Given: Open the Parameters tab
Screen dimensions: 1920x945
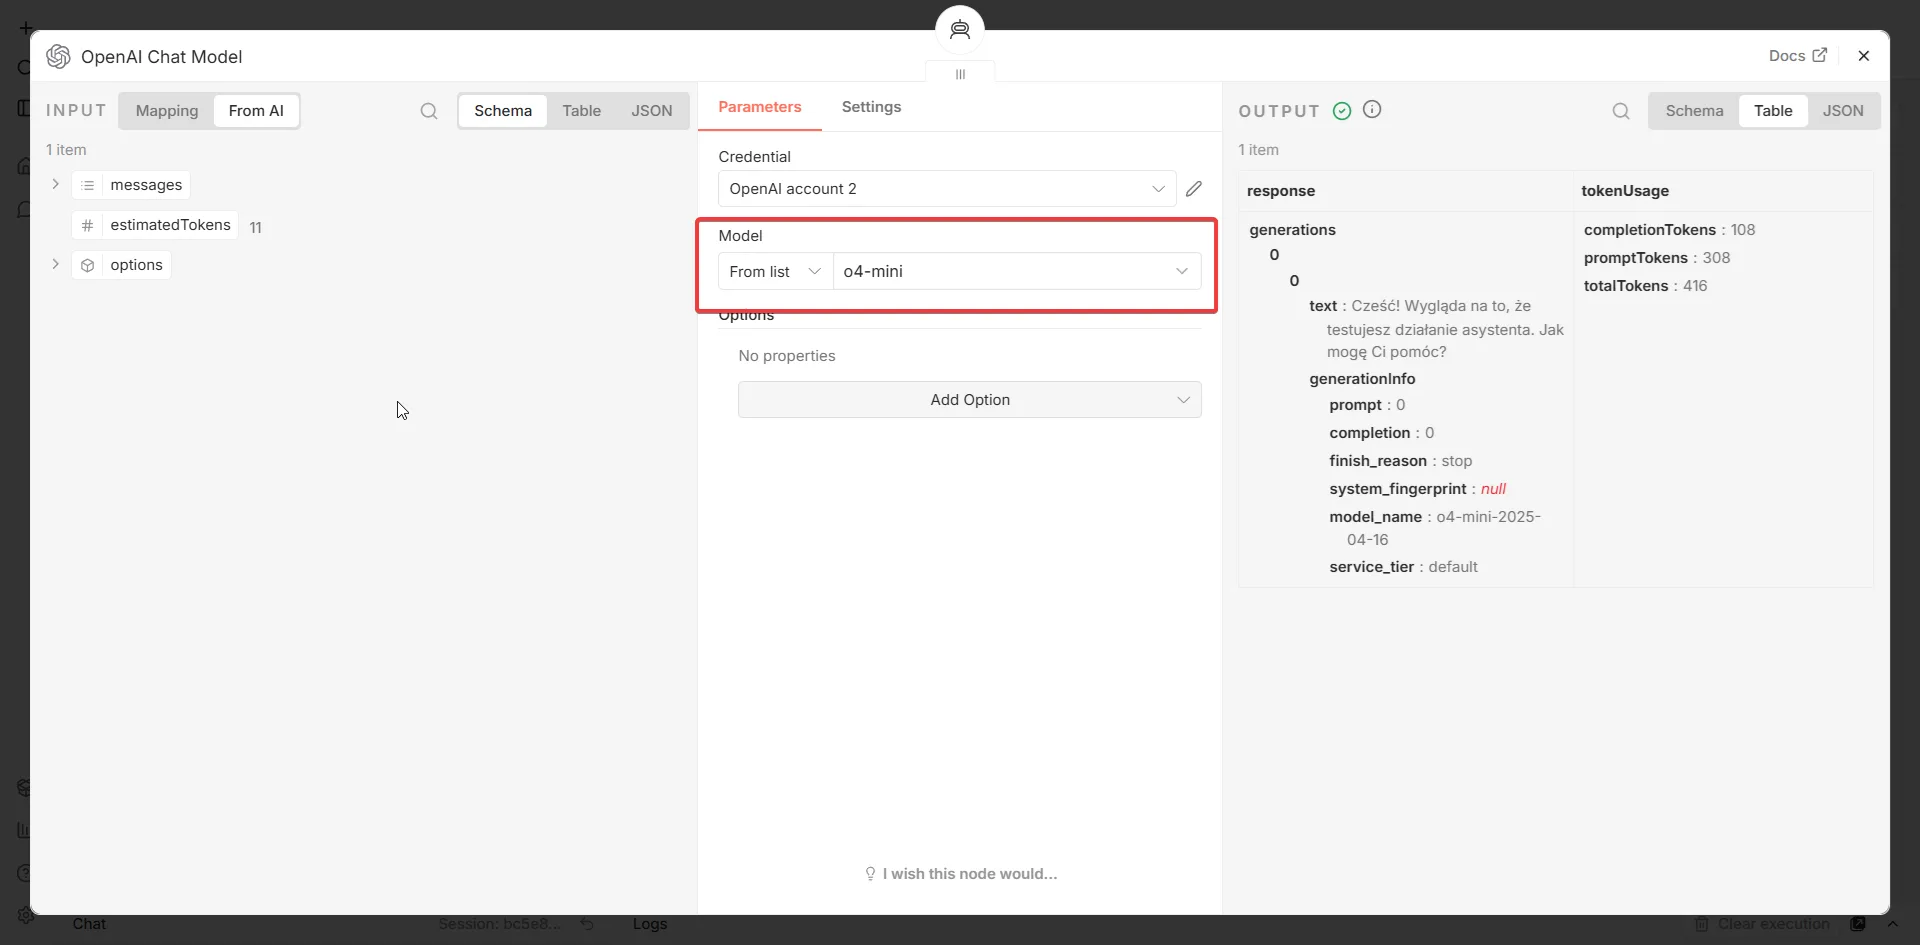Looking at the screenshot, I should 760,107.
